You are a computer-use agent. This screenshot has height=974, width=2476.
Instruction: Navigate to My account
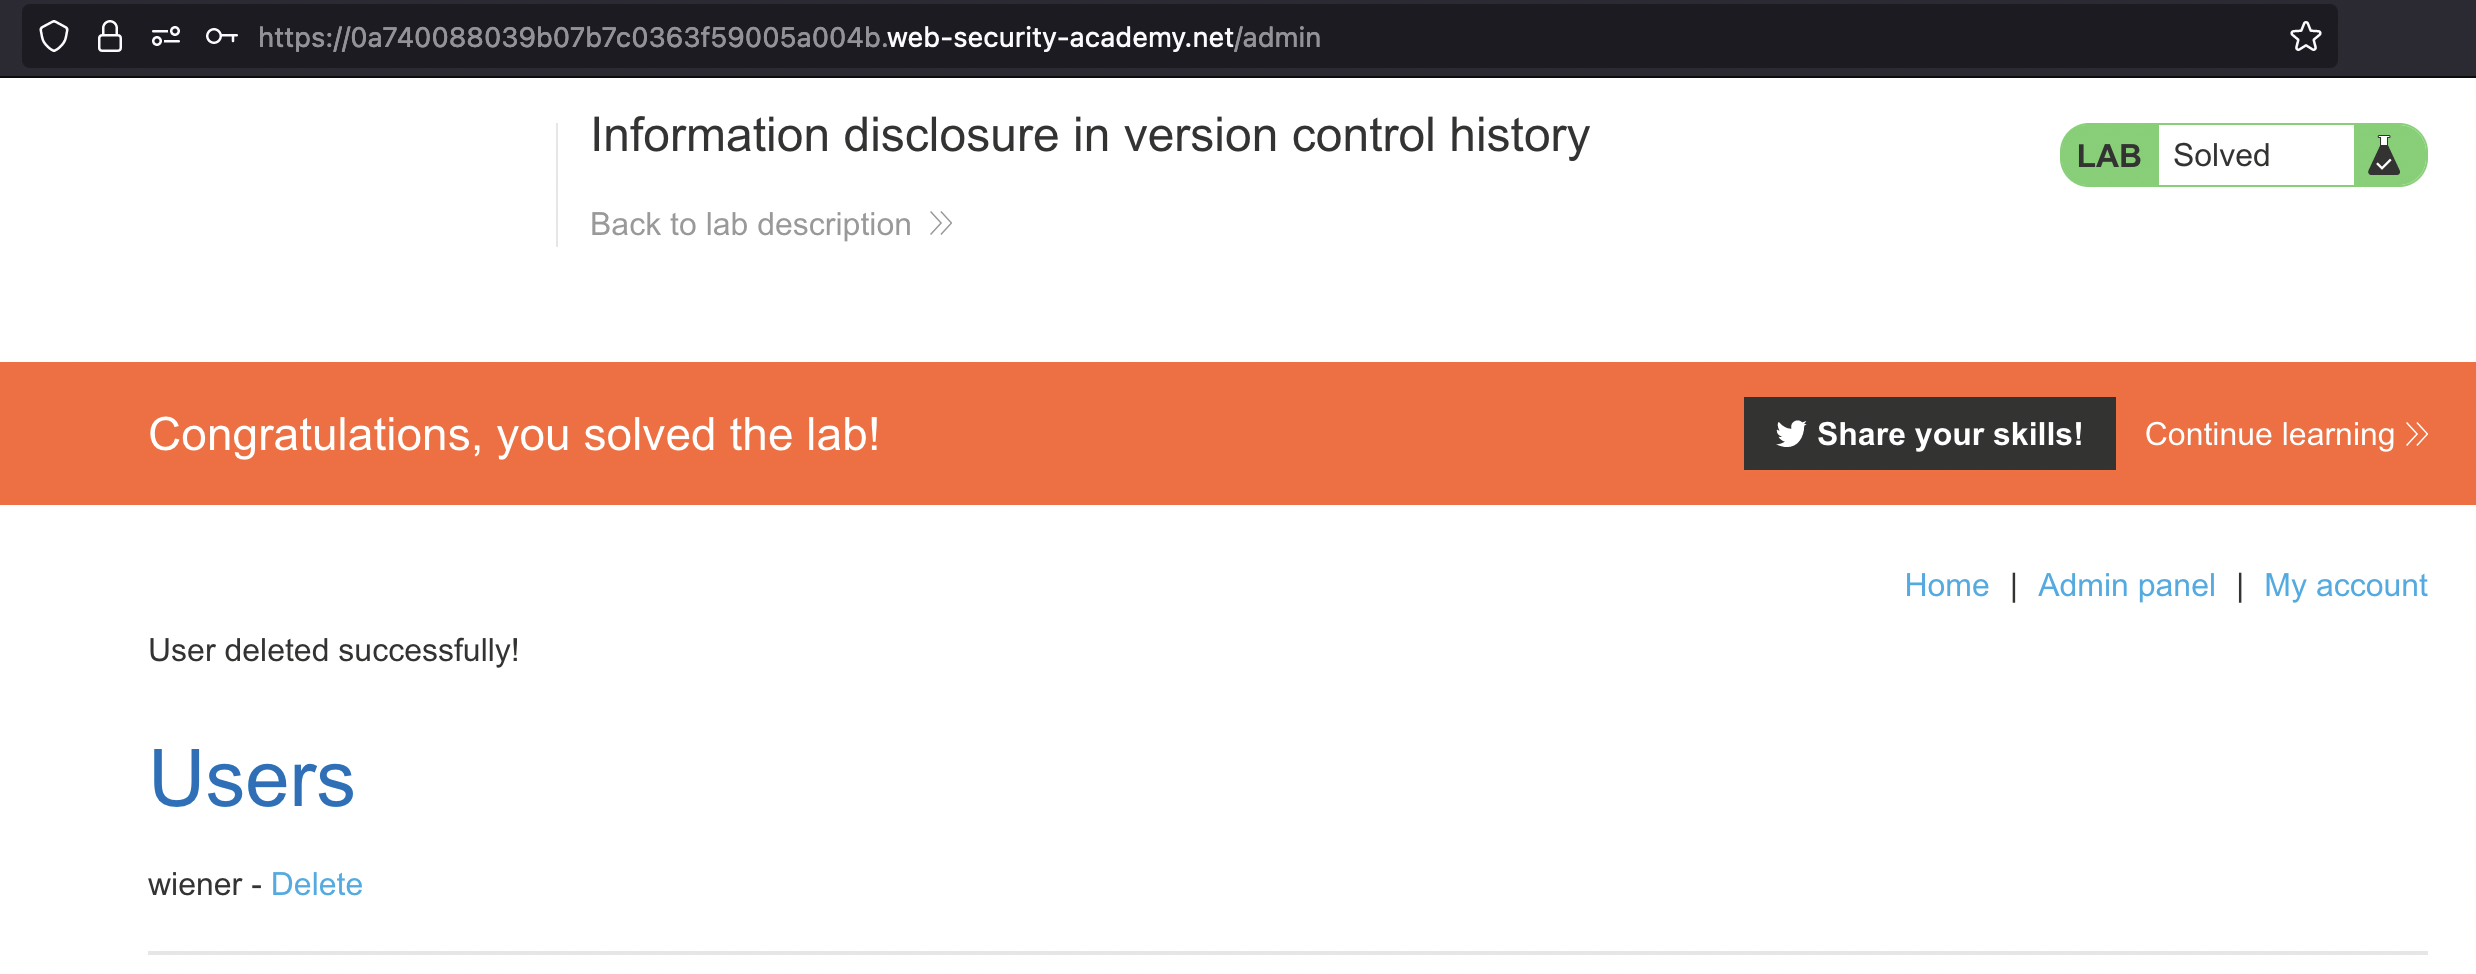tap(2345, 585)
